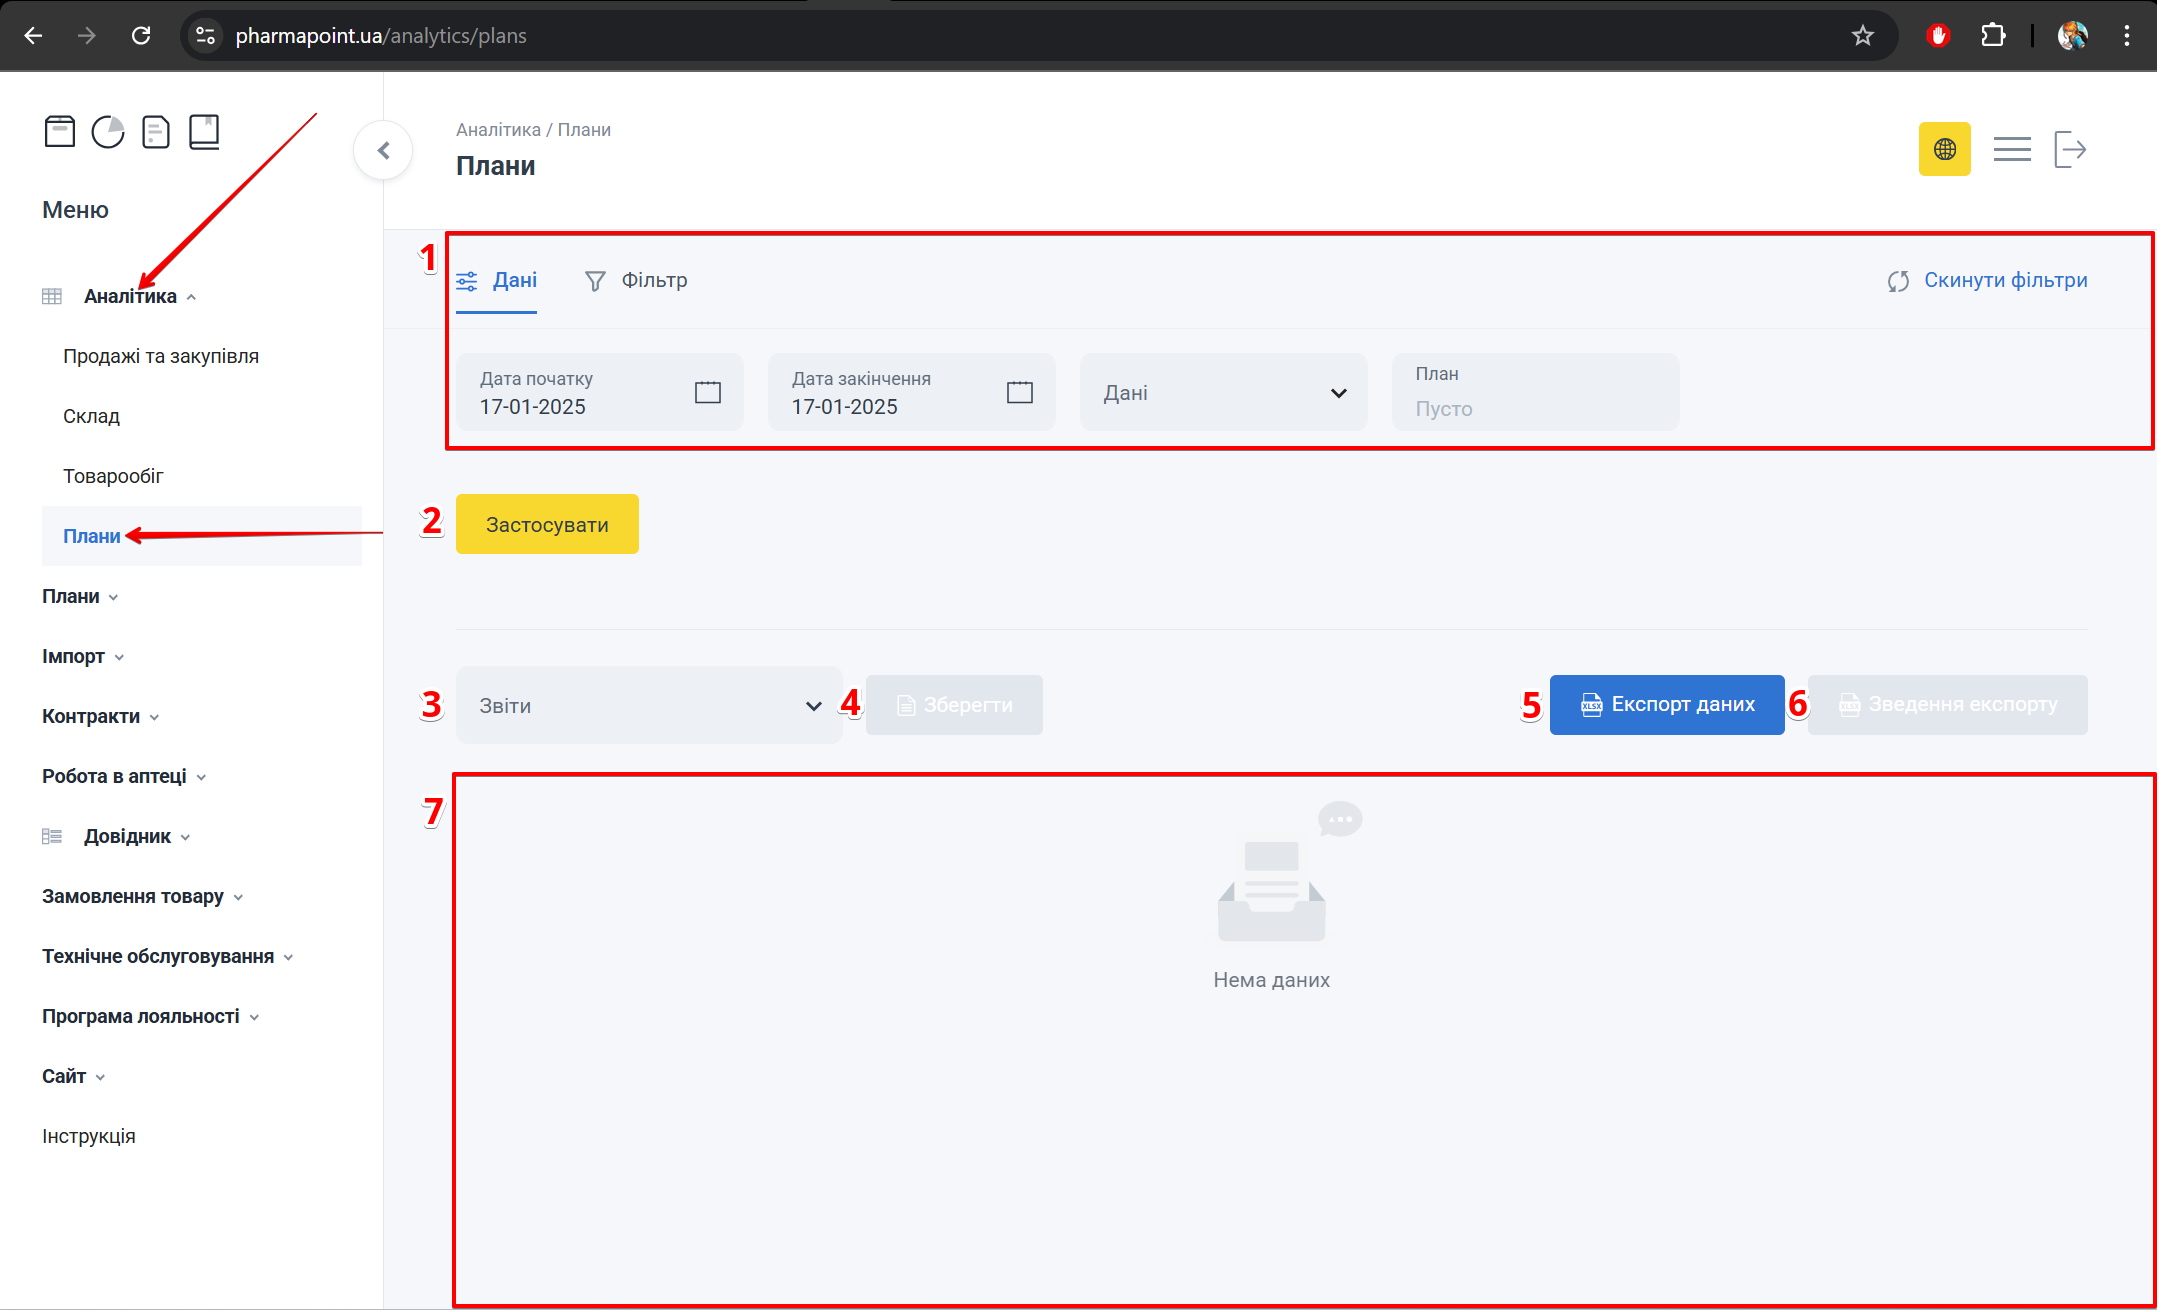The width and height of the screenshot is (2161, 1312).
Task: Click the pie chart analytics icon
Action: pos(108,132)
